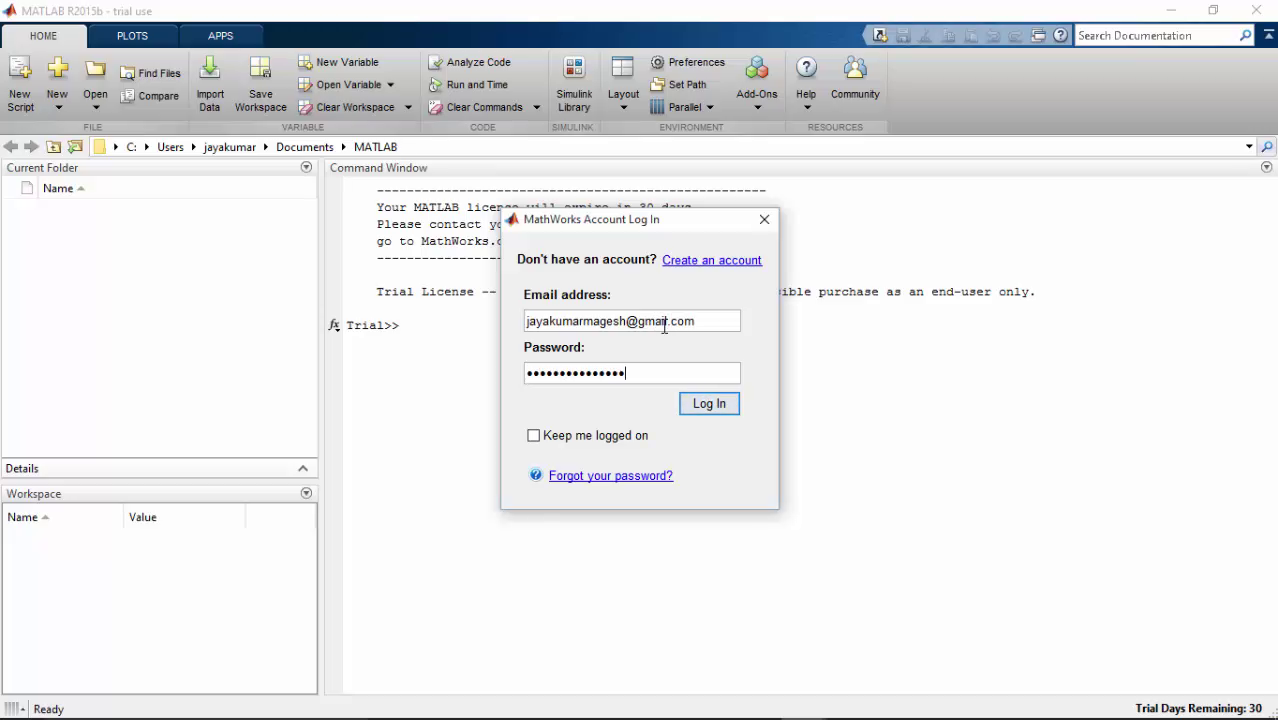This screenshot has width=1278, height=720.
Task: Click switch windows icon in quick access toolbar
Action: point(1039,35)
